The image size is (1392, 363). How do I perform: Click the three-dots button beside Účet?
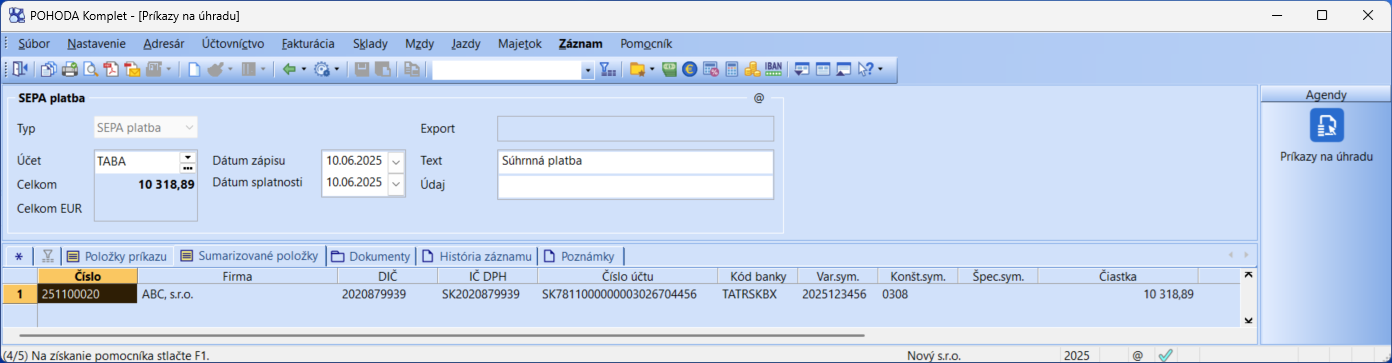[187, 167]
